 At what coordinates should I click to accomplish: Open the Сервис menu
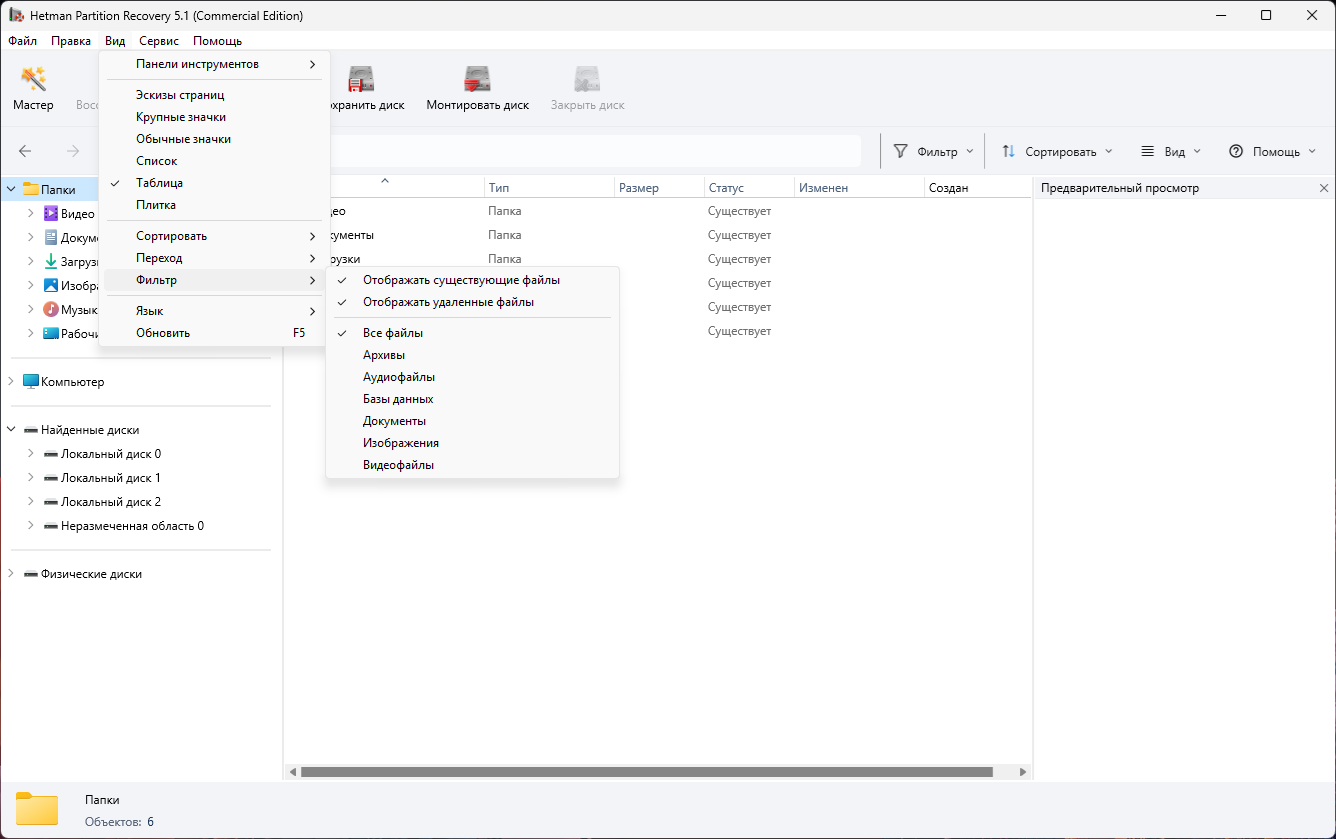pyautogui.click(x=159, y=41)
